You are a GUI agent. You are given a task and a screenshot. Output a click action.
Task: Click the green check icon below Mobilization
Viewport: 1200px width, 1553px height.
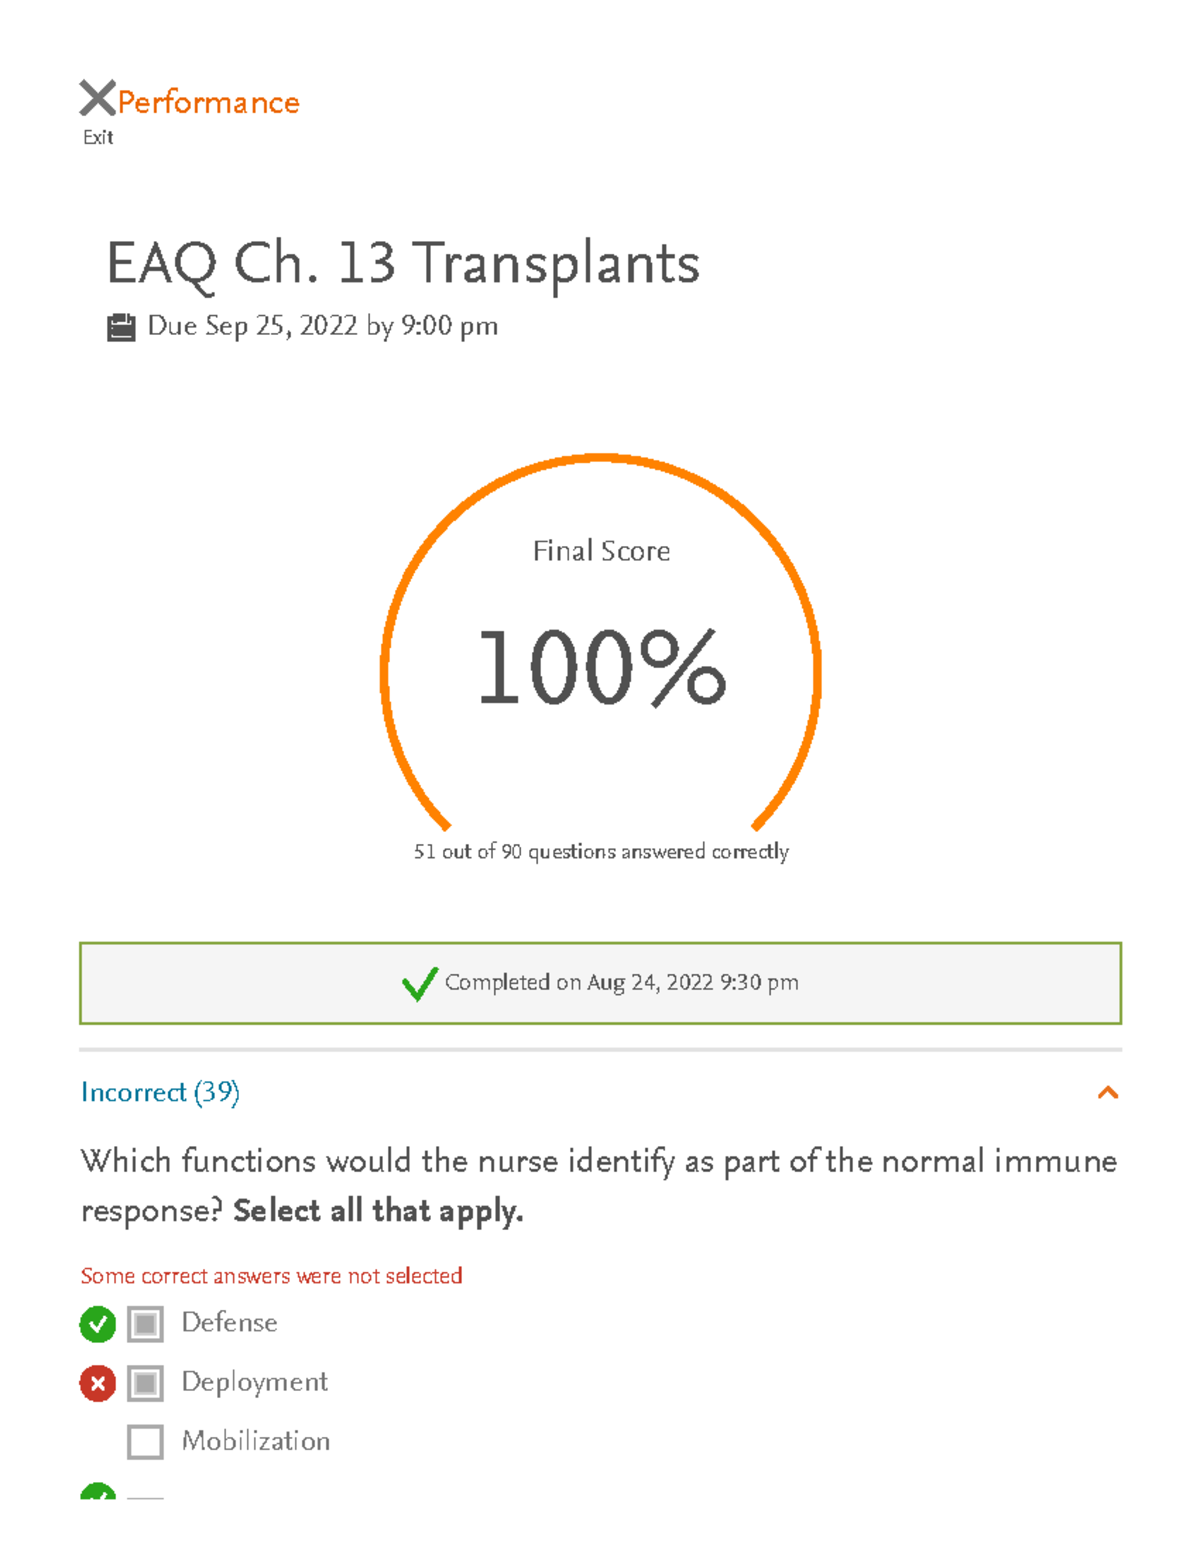coord(97,1496)
